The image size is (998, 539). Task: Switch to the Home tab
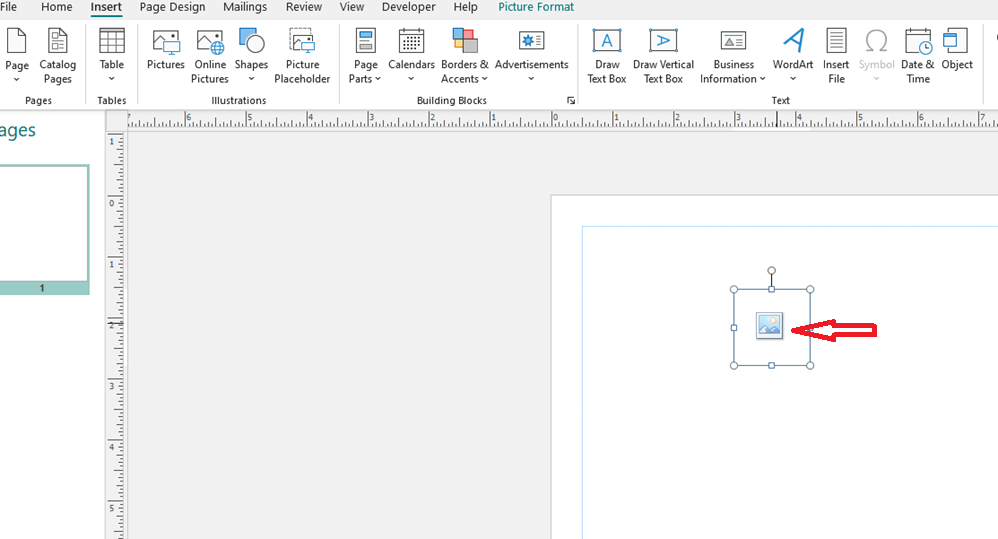pos(57,7)
